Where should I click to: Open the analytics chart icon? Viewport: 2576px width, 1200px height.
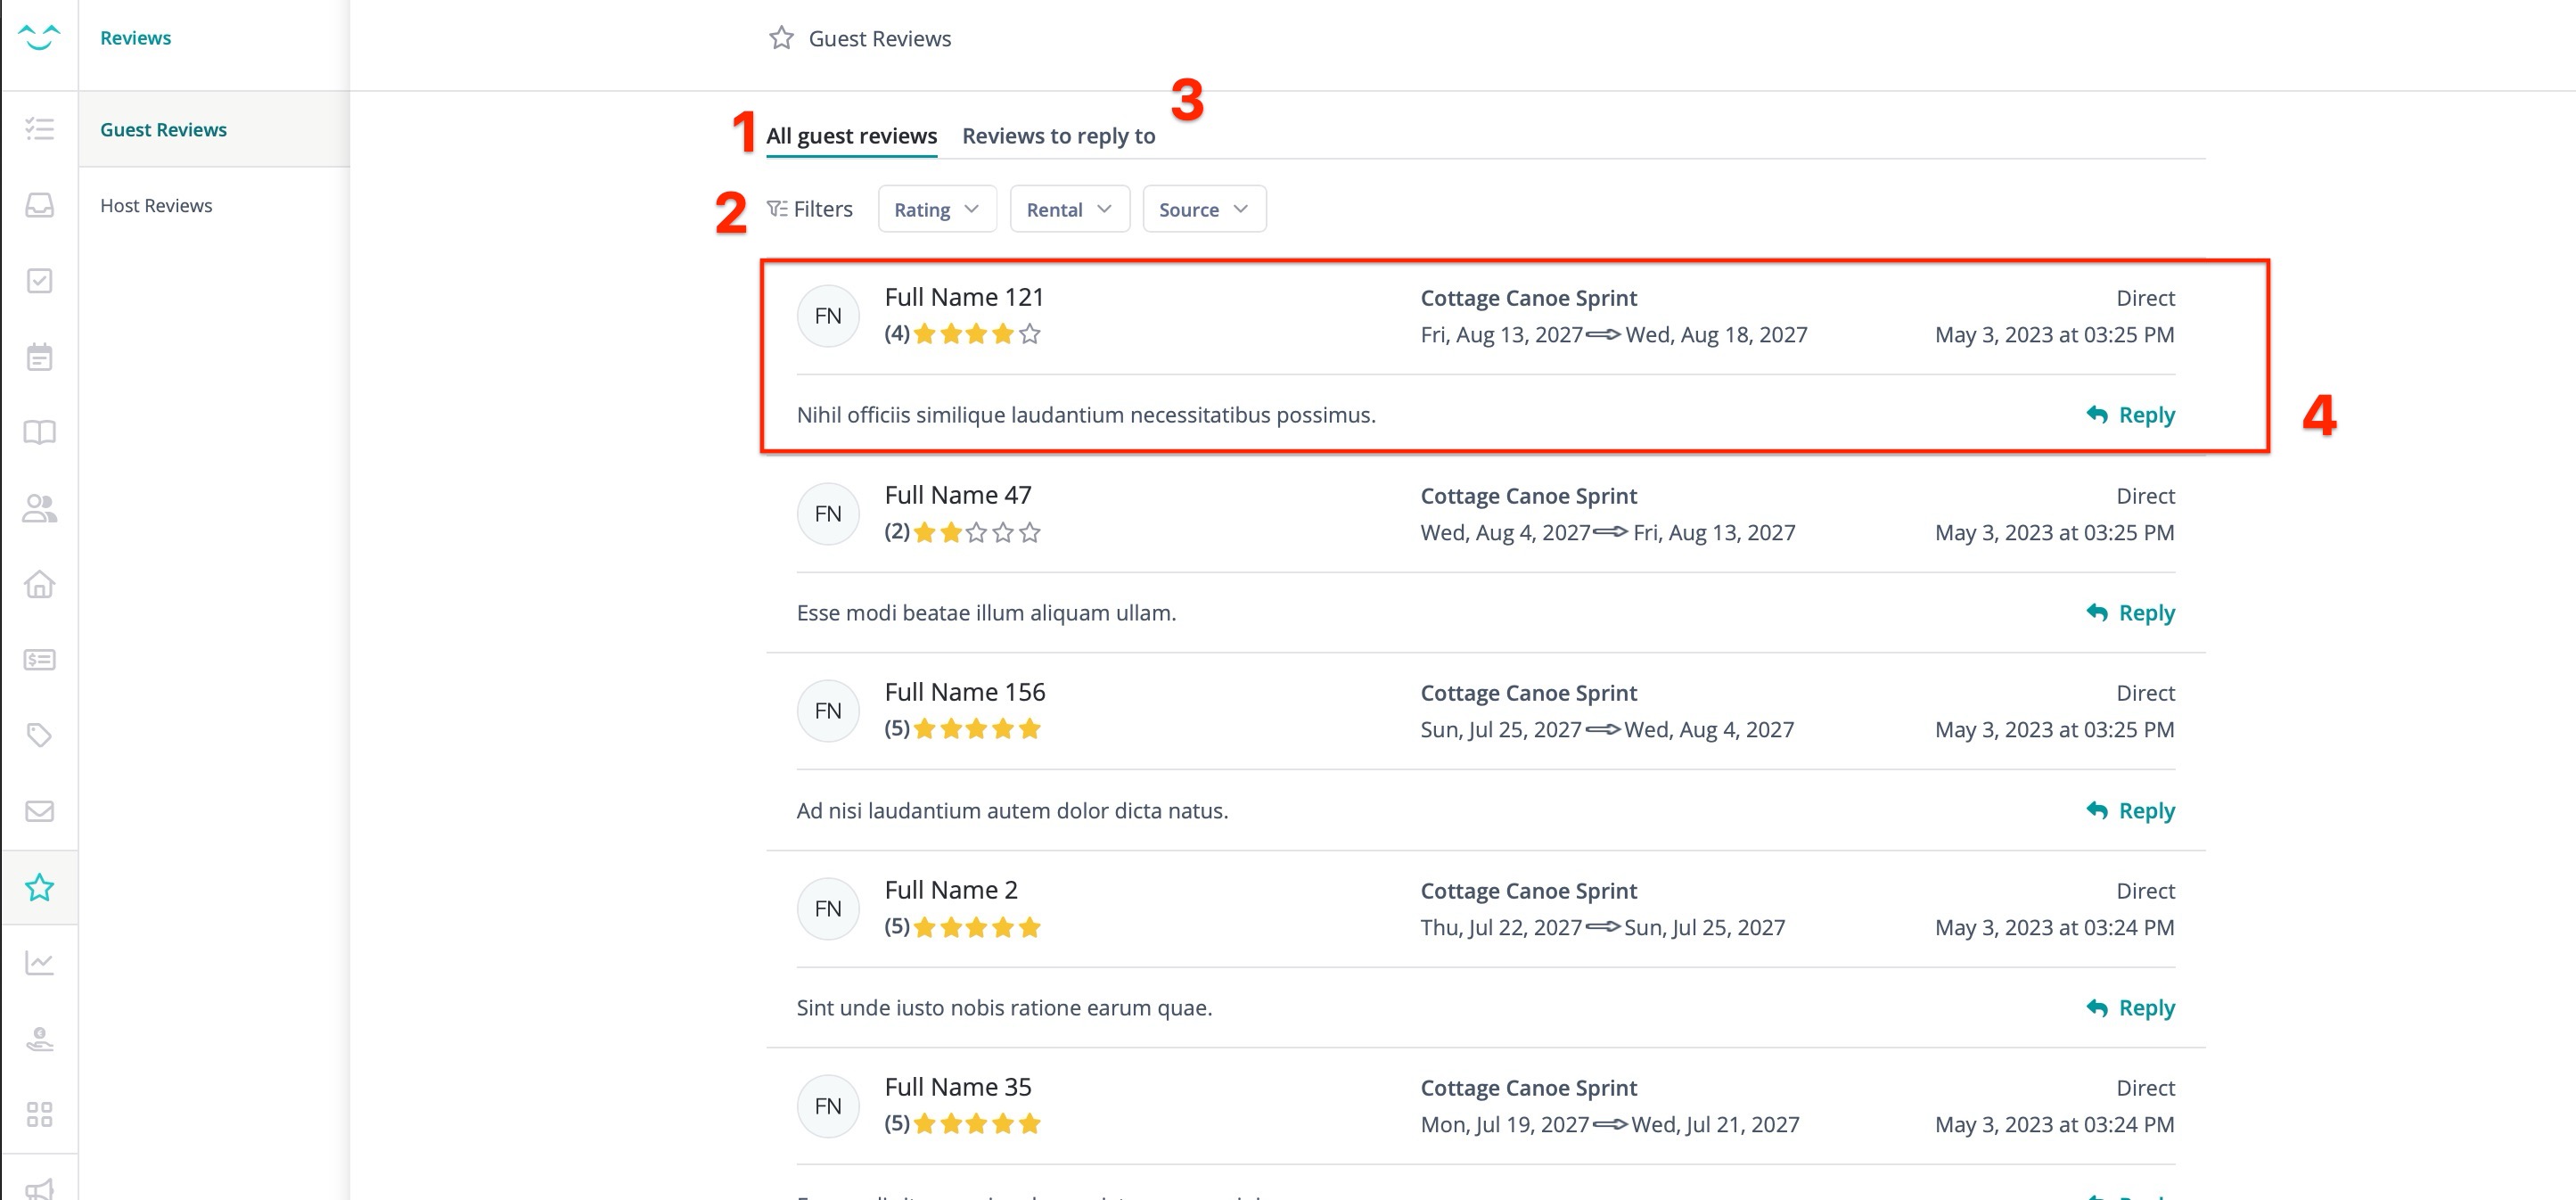click(x=39, y=962)
